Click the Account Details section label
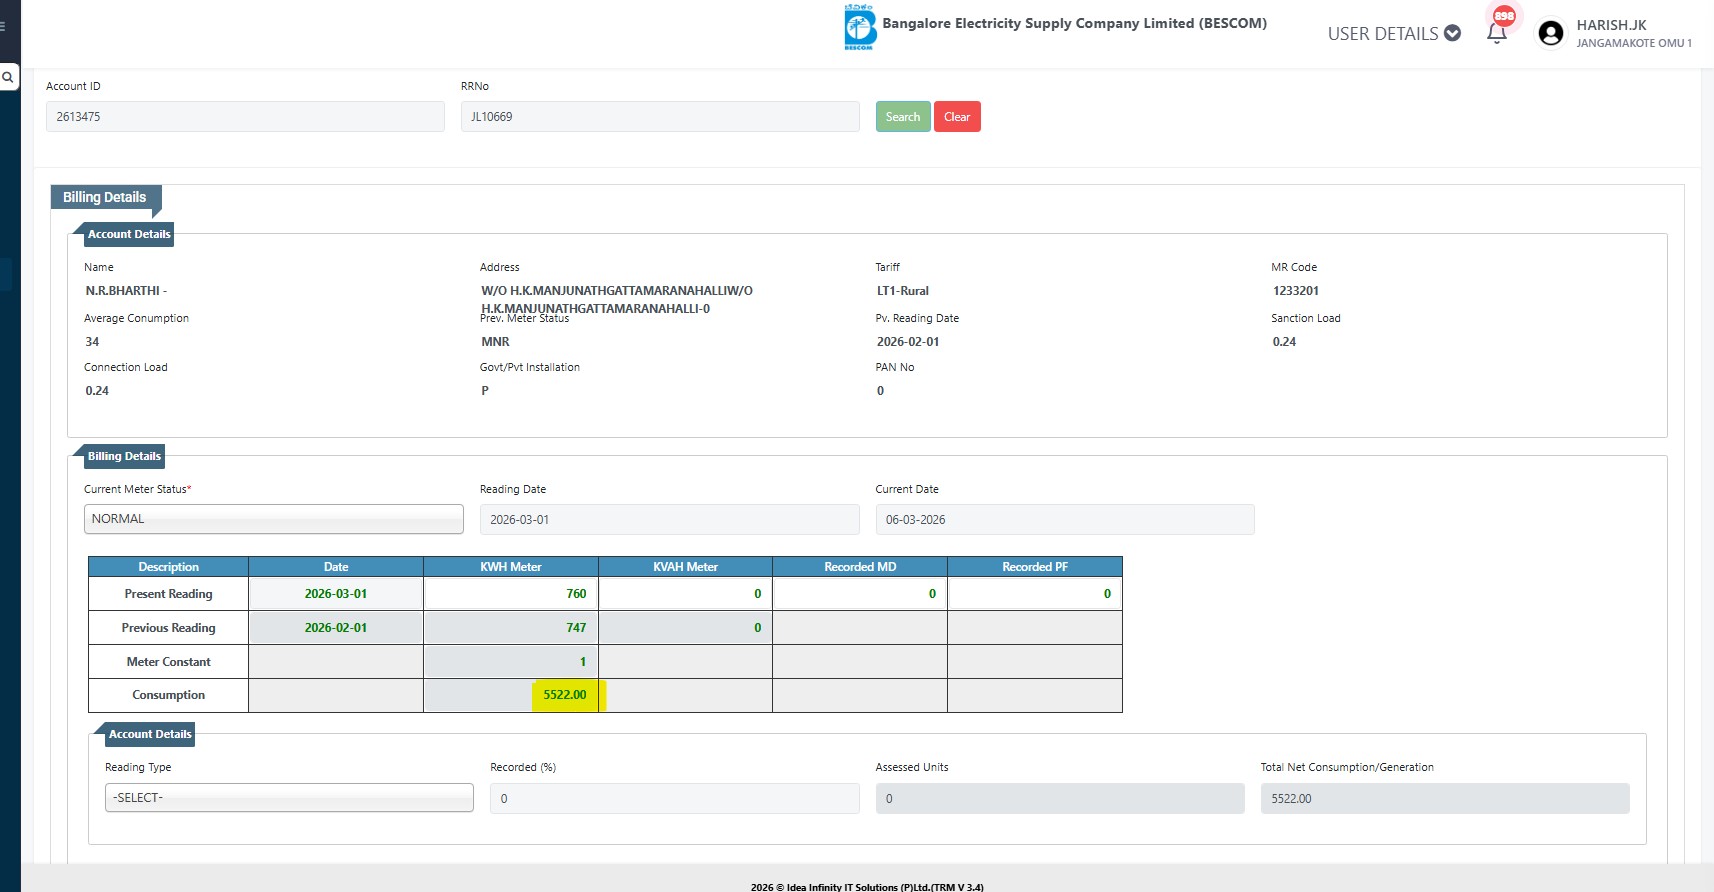The width and height of the screenshot is (1714, 892). coord(128,234)
